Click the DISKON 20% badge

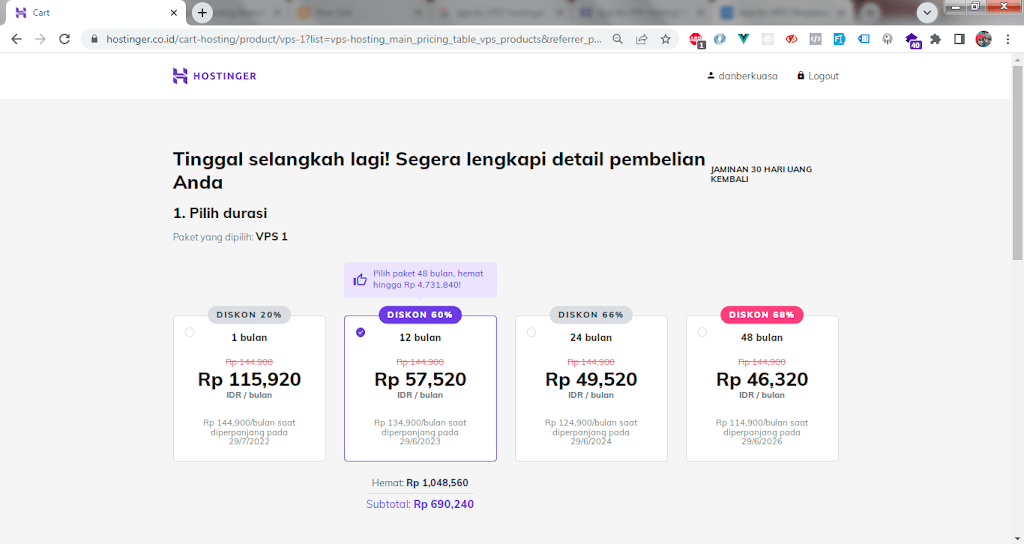[x=249, y=315]
